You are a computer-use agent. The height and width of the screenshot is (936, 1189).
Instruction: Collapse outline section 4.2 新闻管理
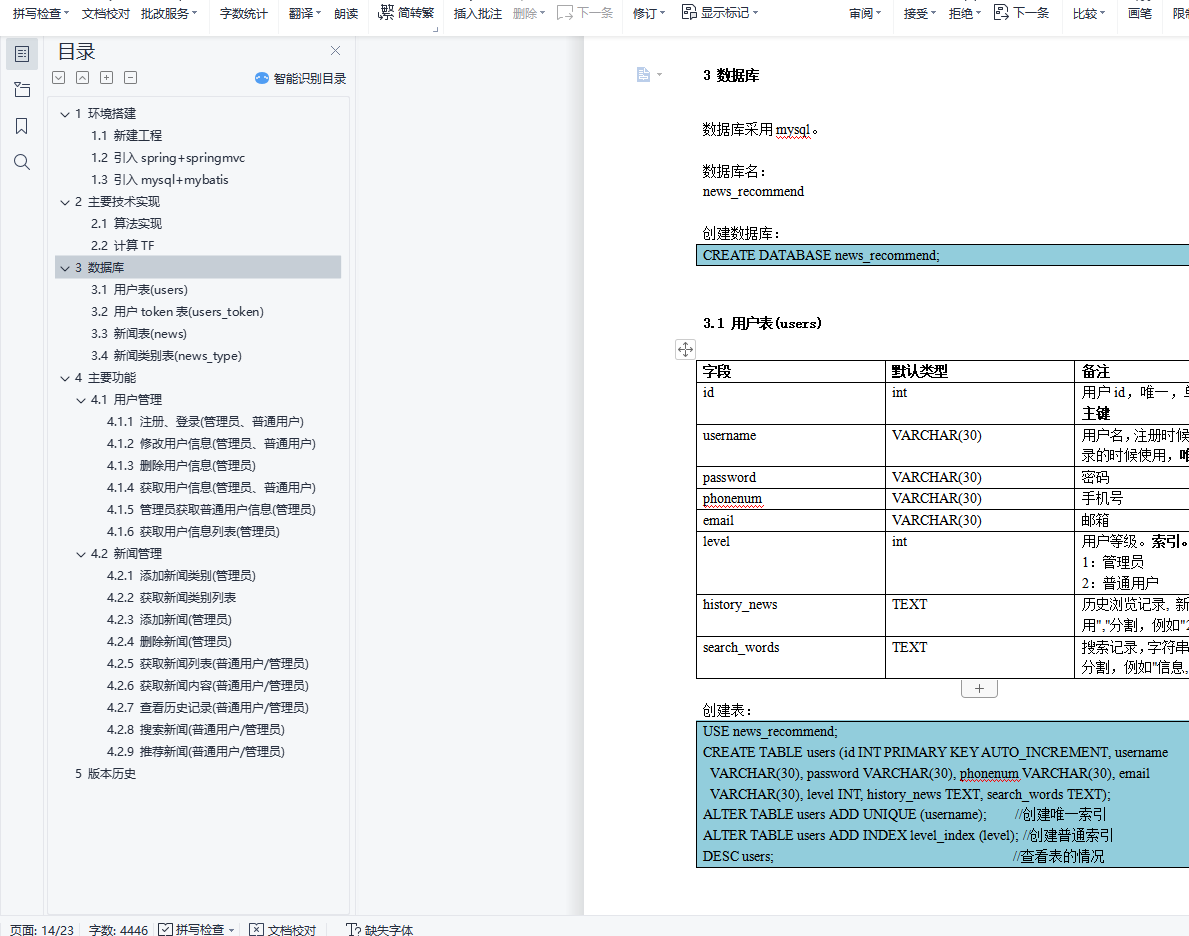pos(80,554)
